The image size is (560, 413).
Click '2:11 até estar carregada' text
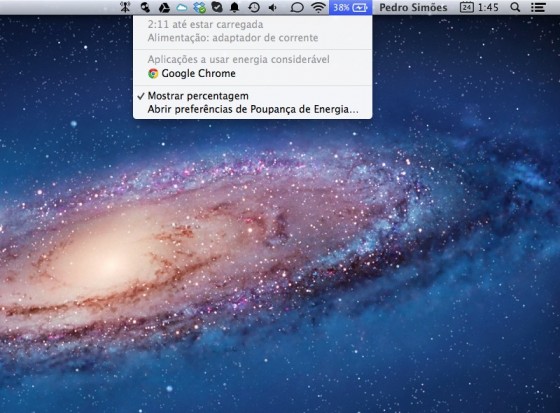coord(205,25)
